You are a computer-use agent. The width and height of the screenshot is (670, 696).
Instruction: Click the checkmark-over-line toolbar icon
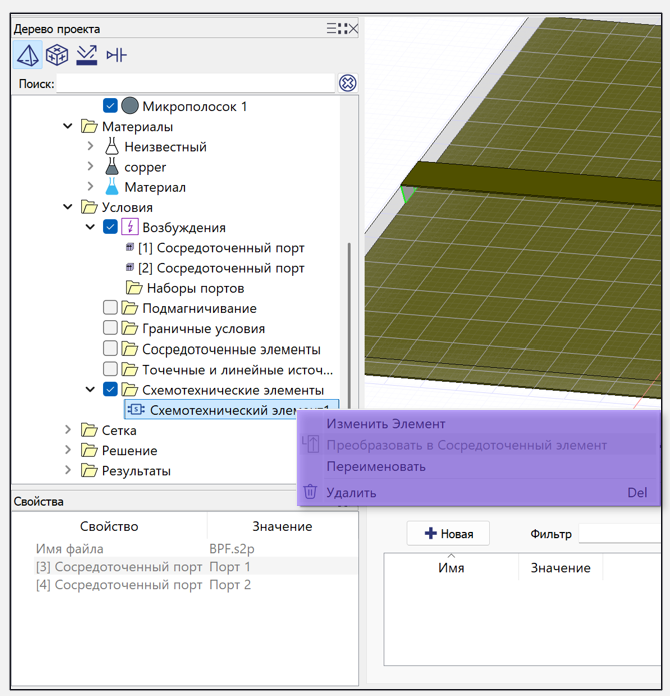87,55
